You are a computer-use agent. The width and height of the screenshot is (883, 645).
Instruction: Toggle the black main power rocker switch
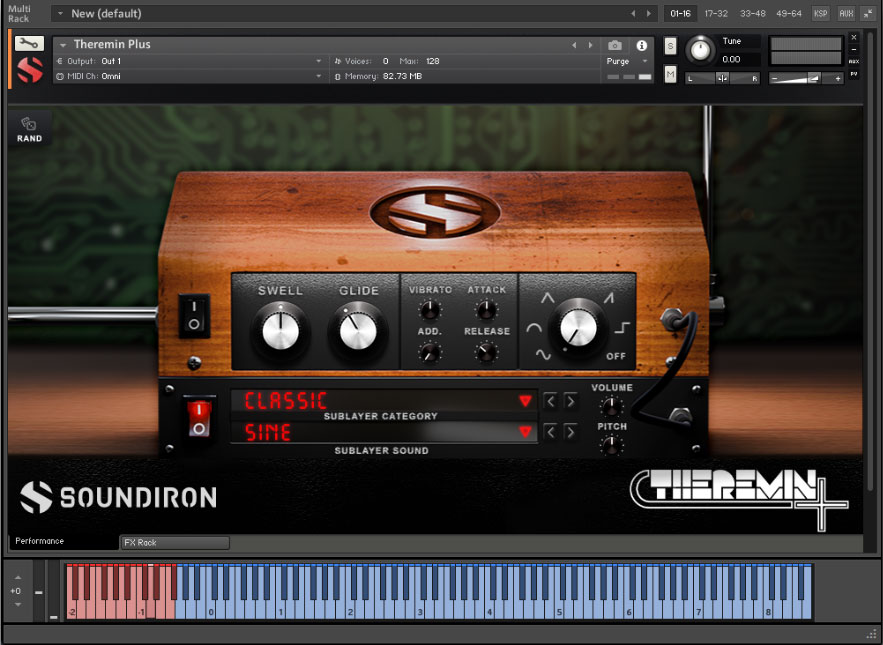pos(194,316)
